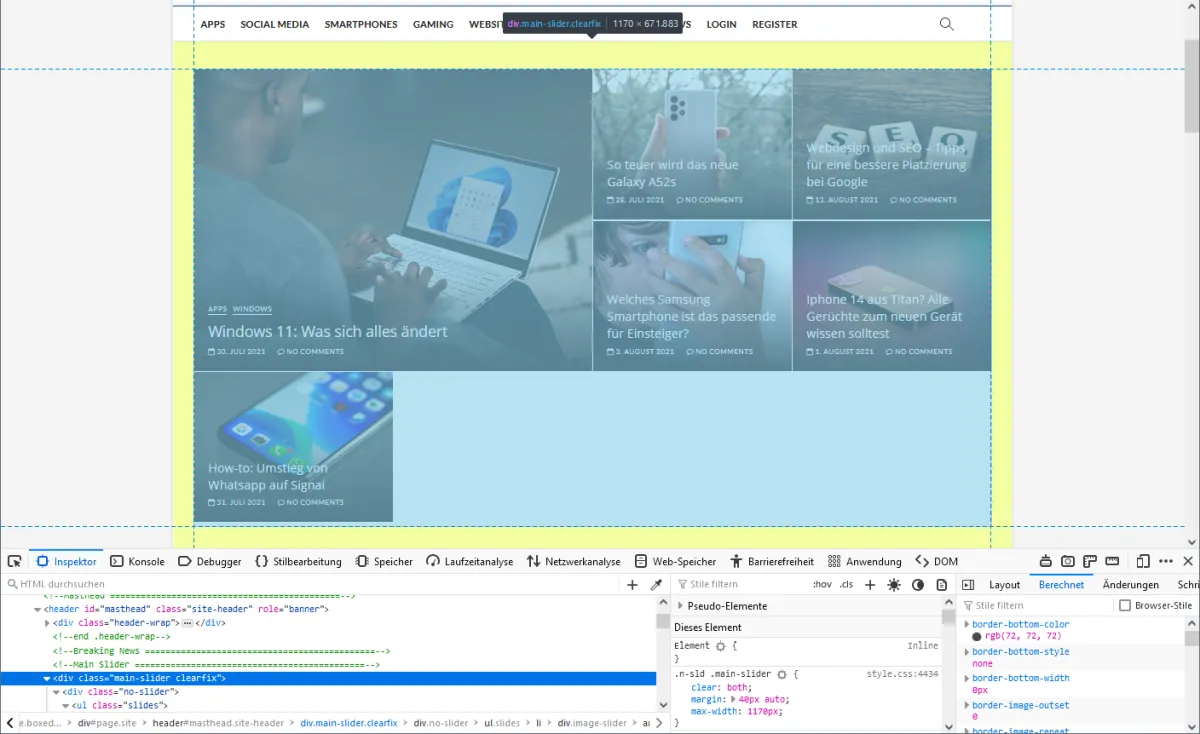Take a screenshot with the camera icon
Viewport: 1200px width, 734px height.
(1068, 561)
